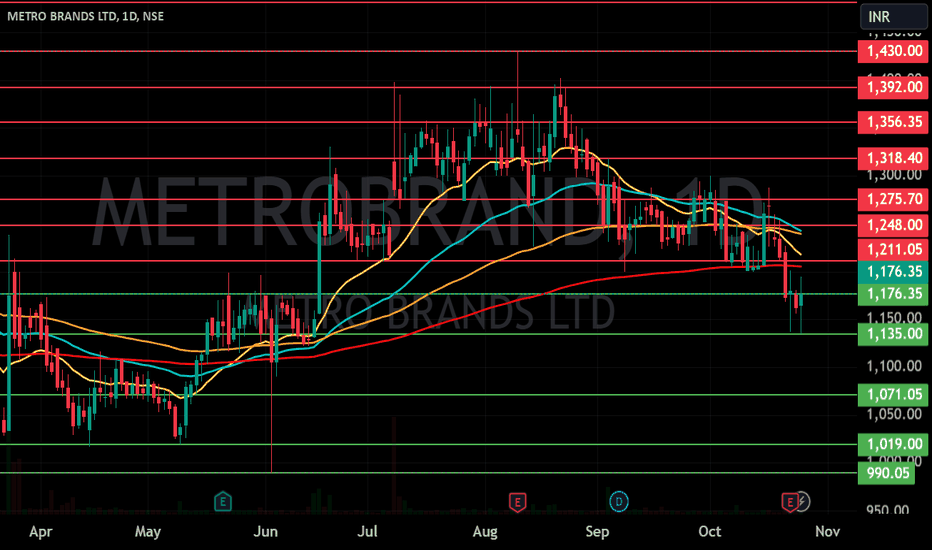Click the Jun label on time axis
Image resolution: width=932 pixels, height=550 pixels.
(265, 532)
